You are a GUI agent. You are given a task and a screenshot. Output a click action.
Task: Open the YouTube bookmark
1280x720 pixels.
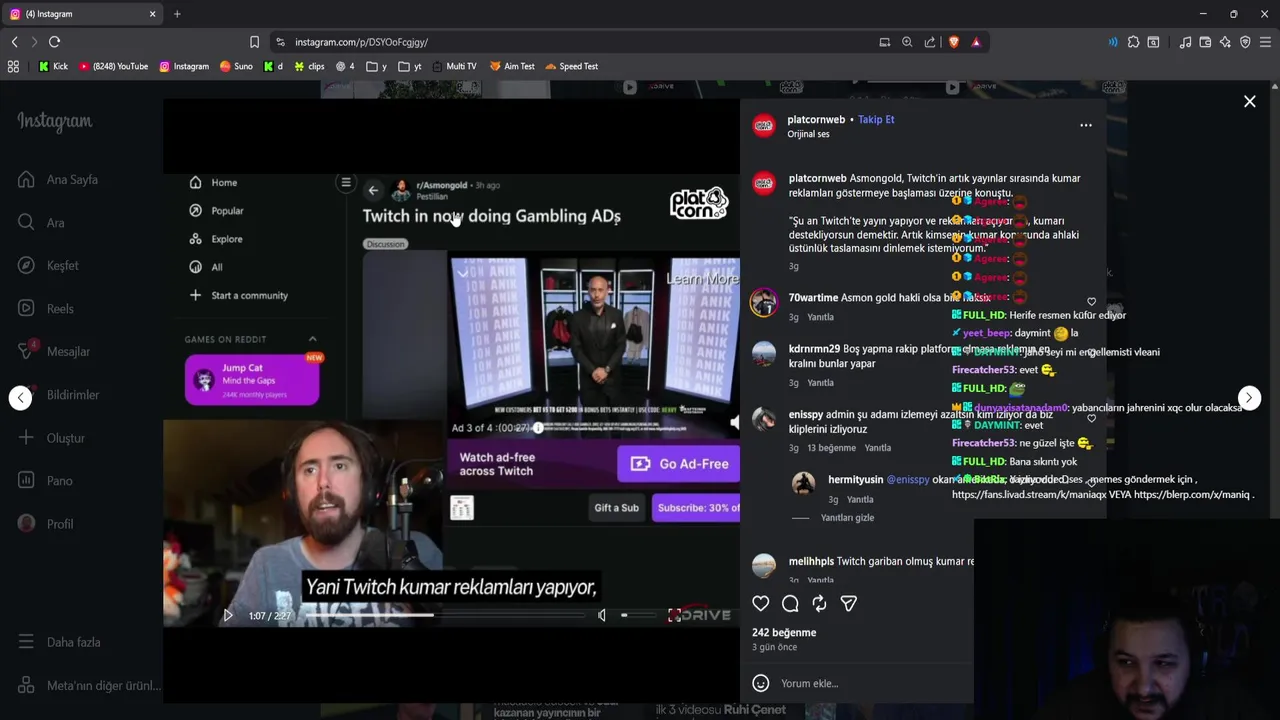(113, 66)
